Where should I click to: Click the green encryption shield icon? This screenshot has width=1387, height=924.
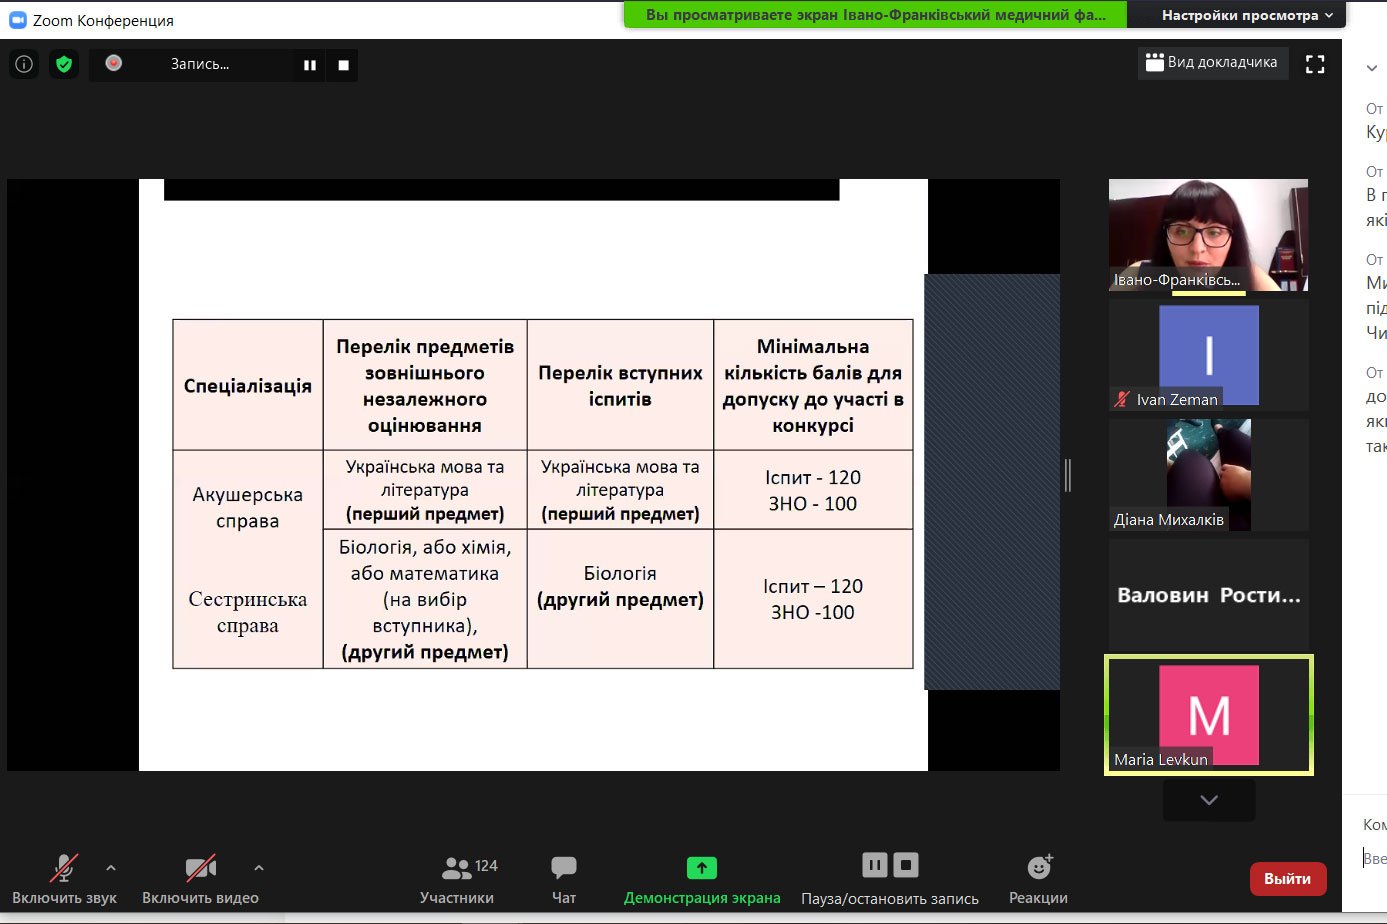64,65
